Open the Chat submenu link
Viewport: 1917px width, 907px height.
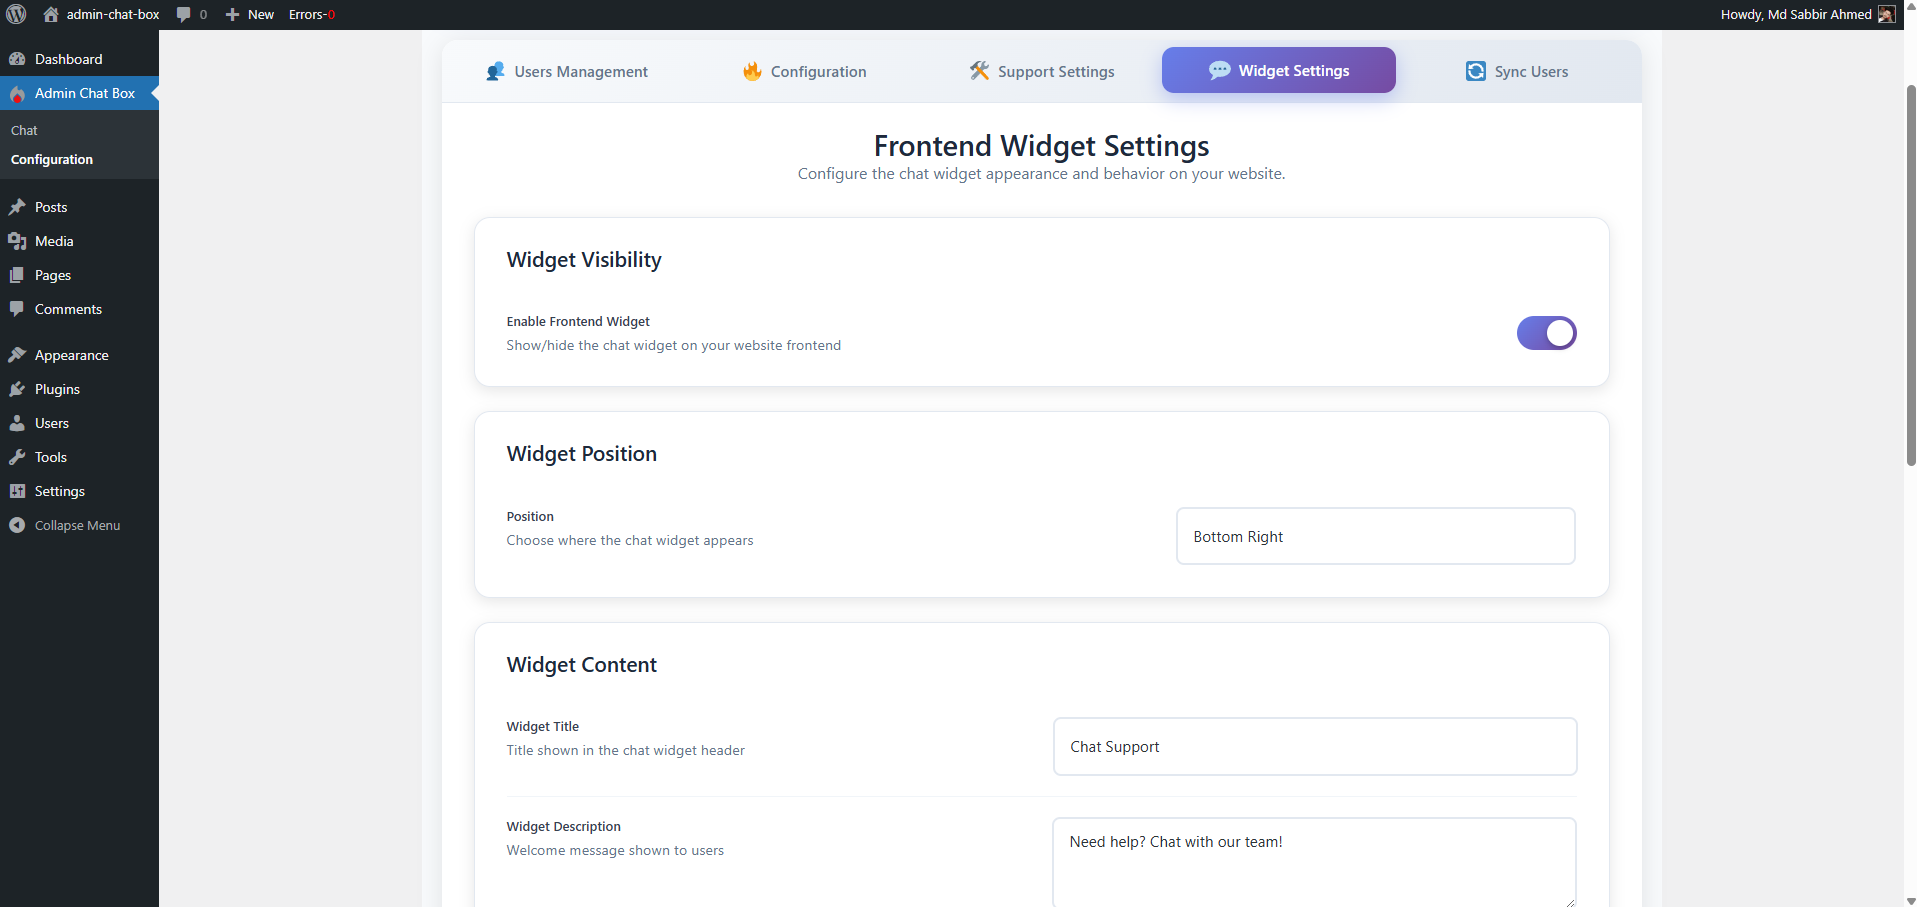[x=24, y=130]
